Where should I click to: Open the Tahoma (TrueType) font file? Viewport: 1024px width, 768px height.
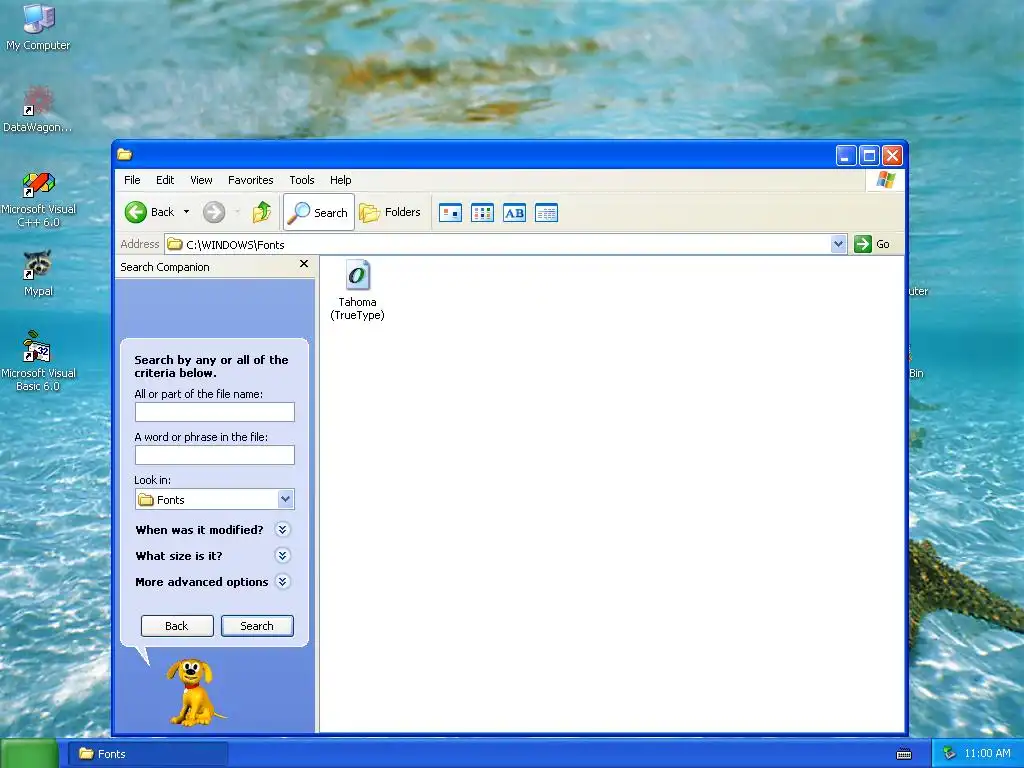tap(357, 291)
